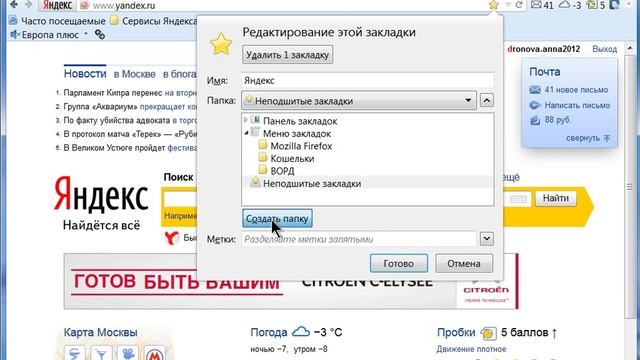
Task: Click the envelope icon beside 41 новое письмо
Action: click(x=535, y=90)
